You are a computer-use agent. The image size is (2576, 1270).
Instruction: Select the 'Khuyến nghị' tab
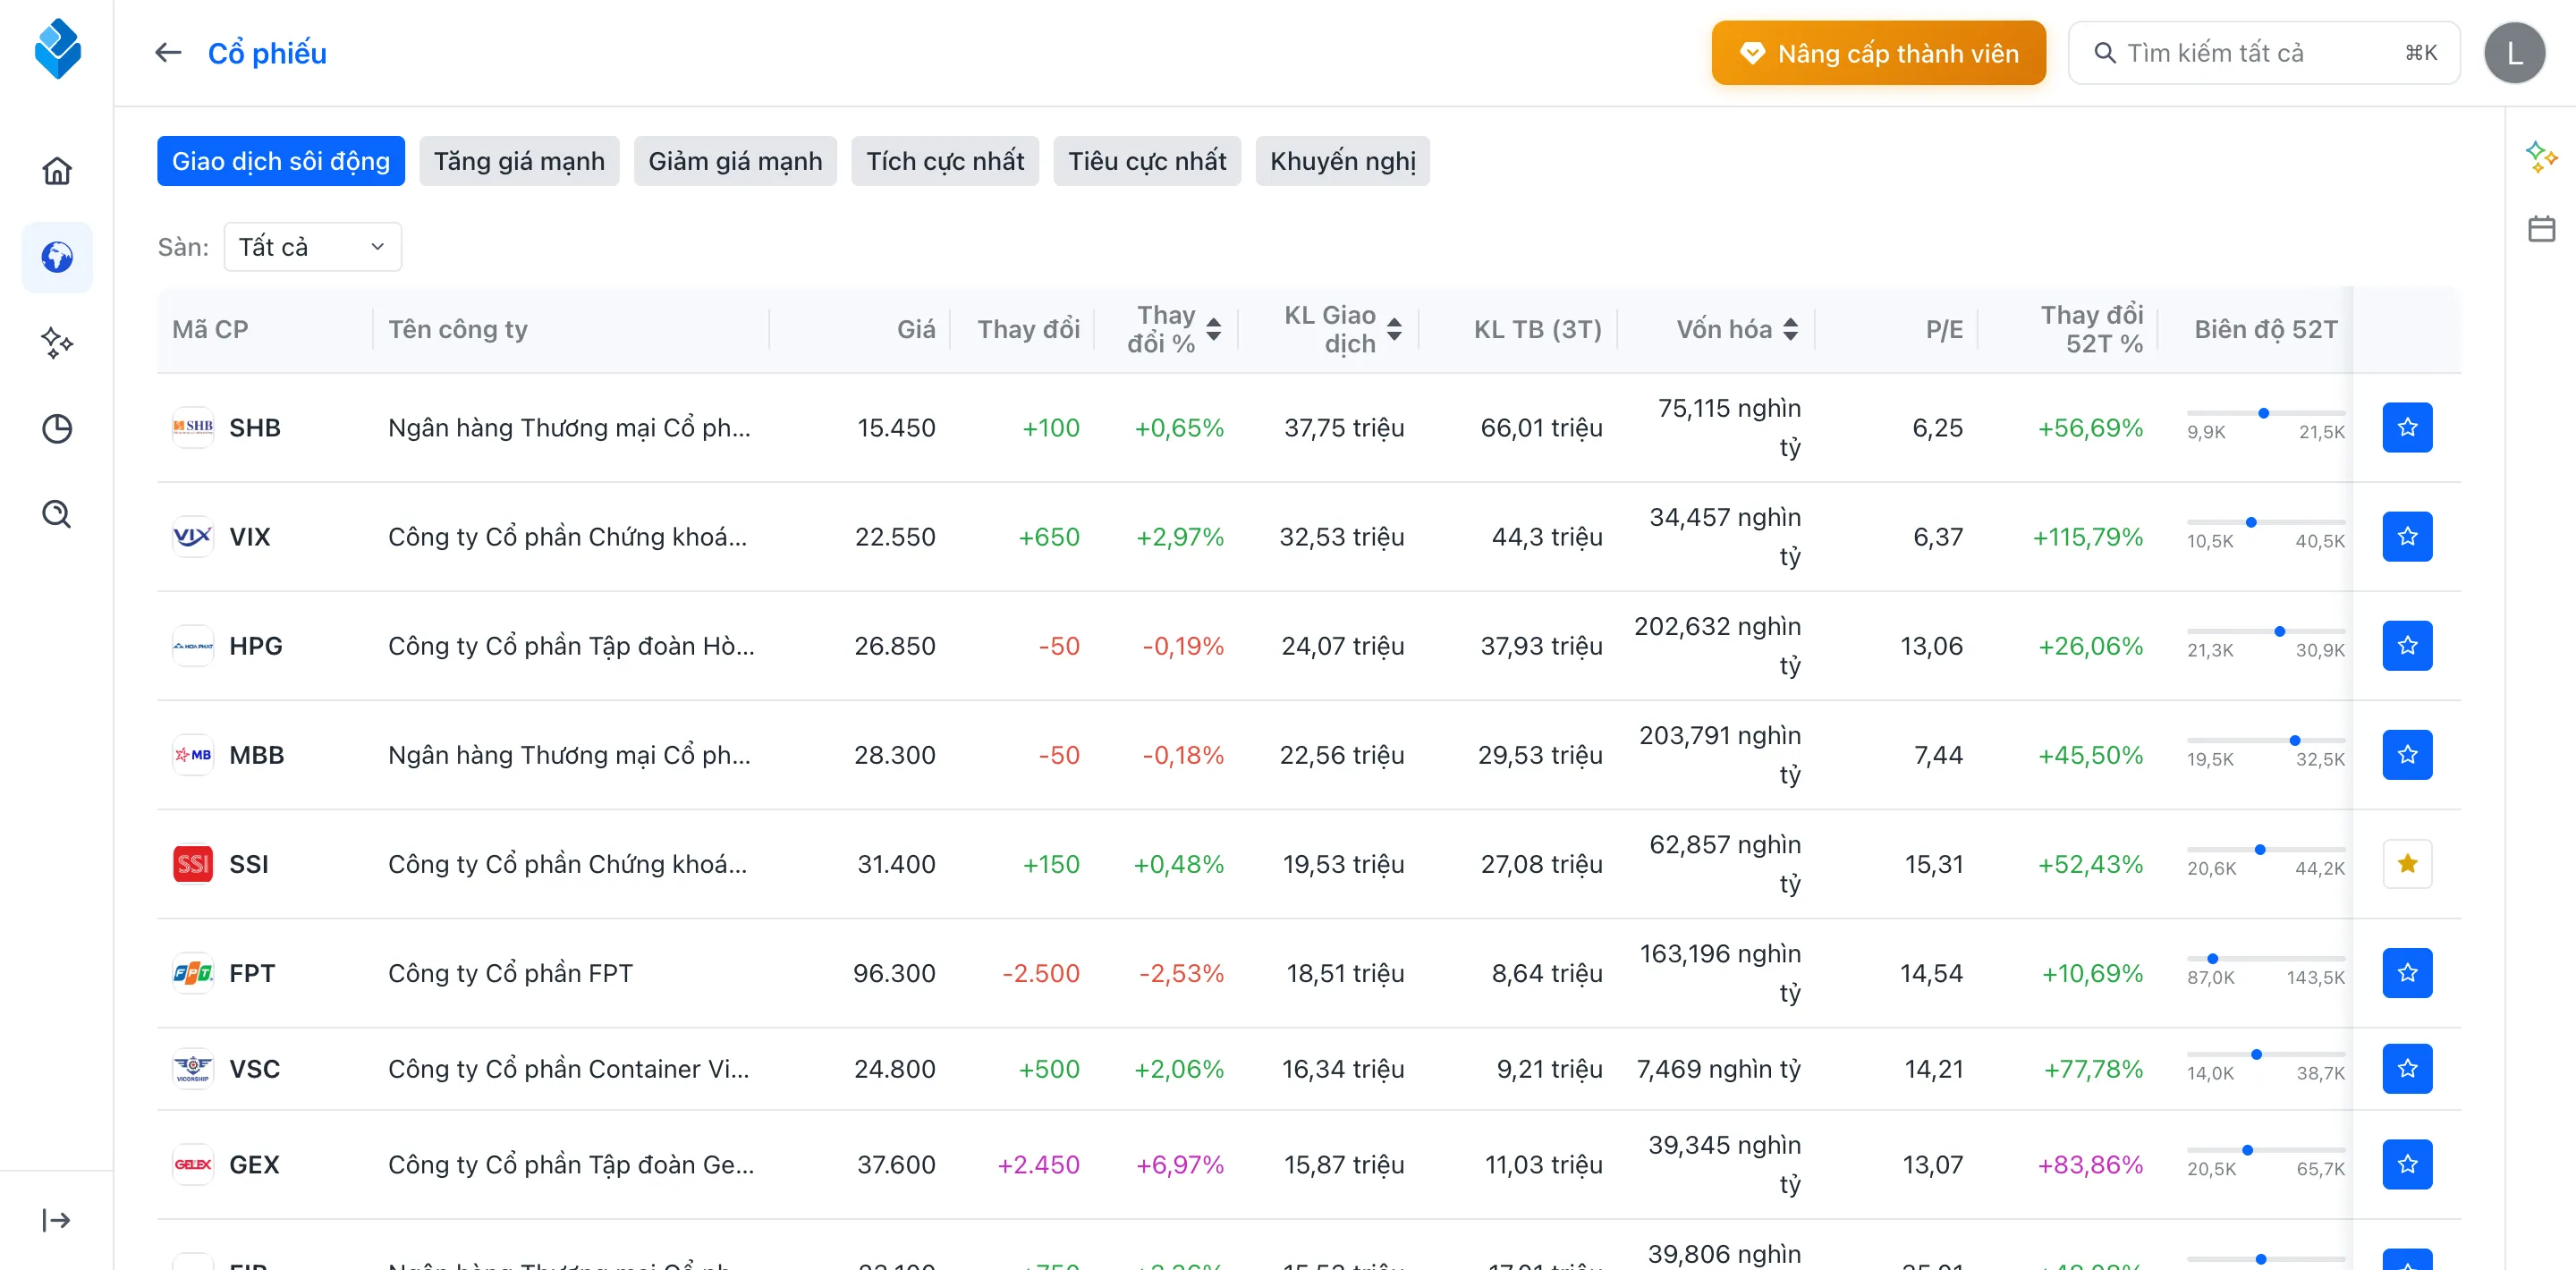1343,160
